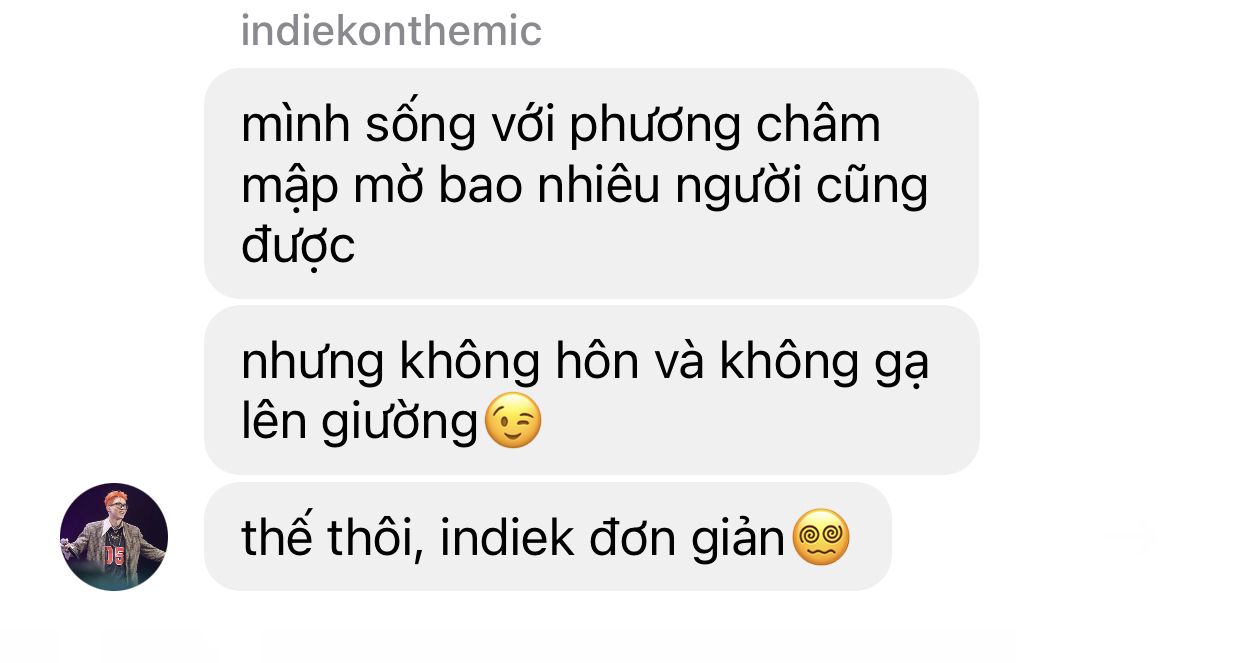Click the words "thế thôi" in last bubble
This screenshot has height=663, width=1242.
coord(326,538)
